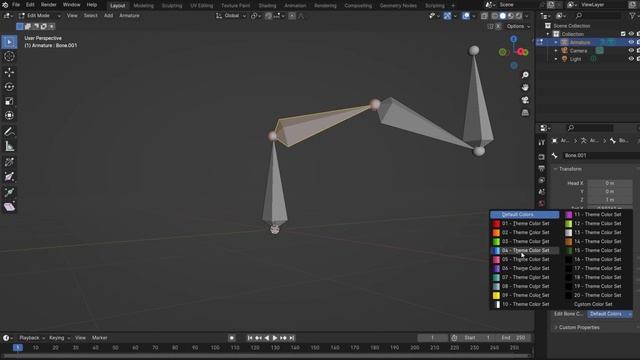The height and width of the screenshot is (360, 640).
Task: Toggle Collection visibility eye icon
Action: 631,34
